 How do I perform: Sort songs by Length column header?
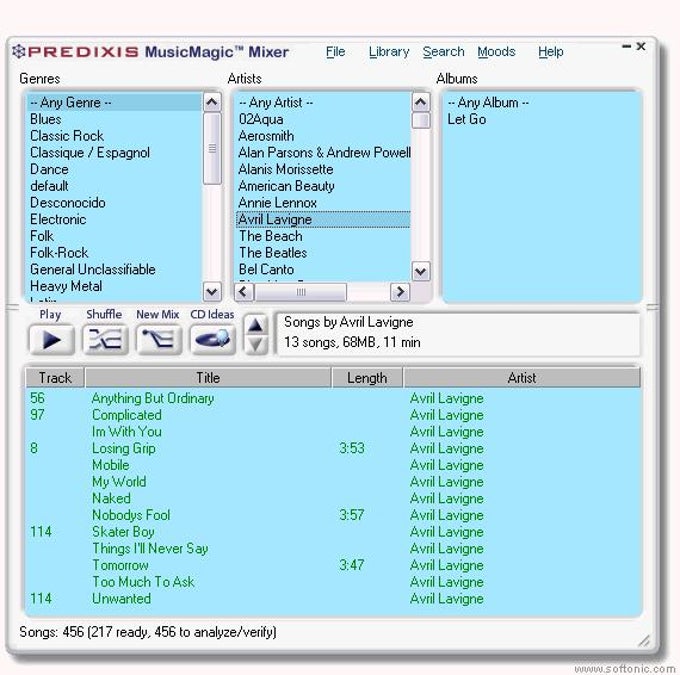[x=367, y=377]
